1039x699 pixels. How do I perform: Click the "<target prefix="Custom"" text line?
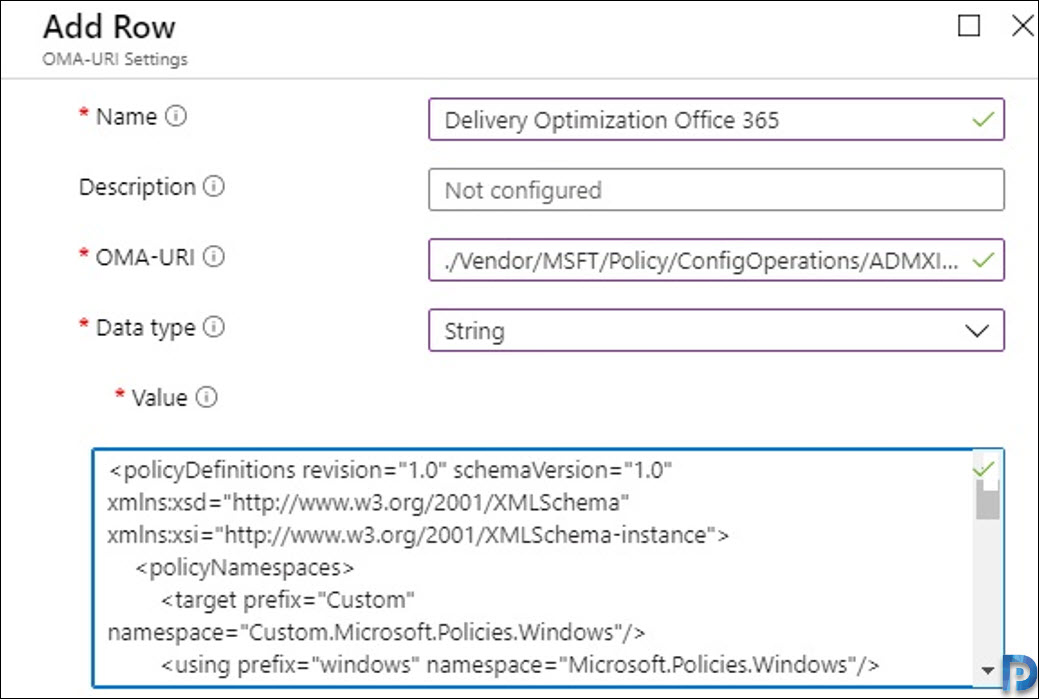(x=288, y=600)
